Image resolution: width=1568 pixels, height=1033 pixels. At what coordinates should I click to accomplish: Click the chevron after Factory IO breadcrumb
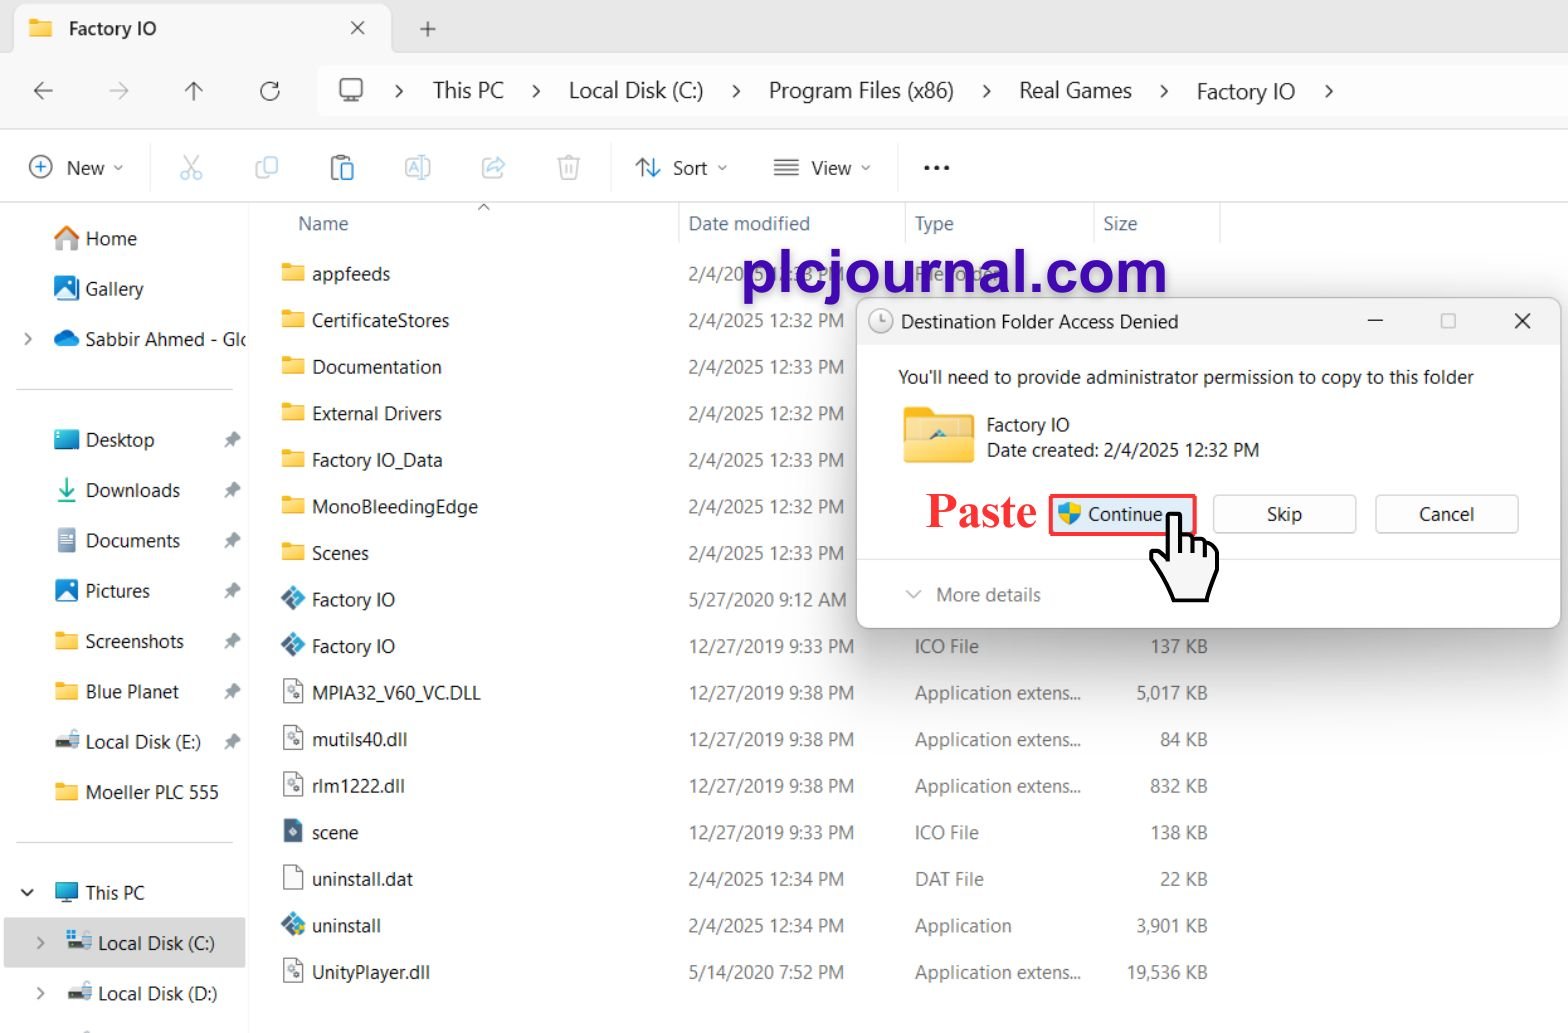click(x=1328, y=91)
